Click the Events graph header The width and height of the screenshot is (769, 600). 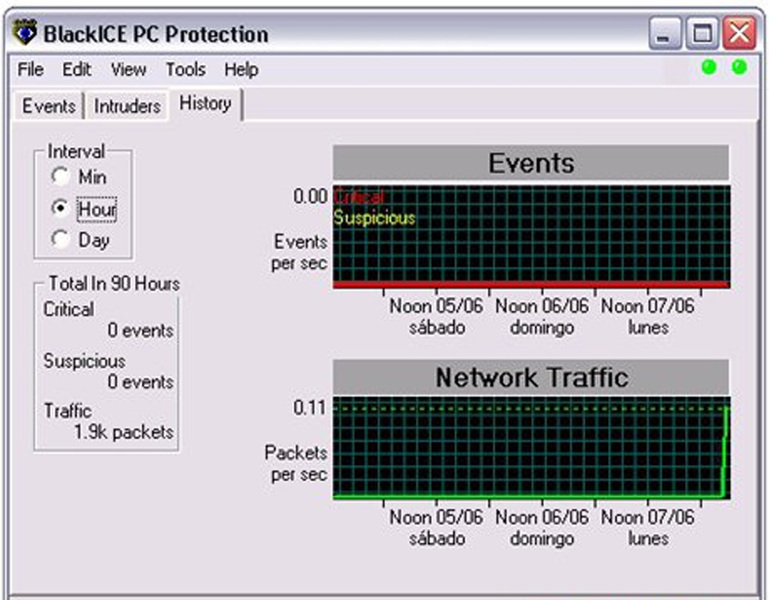point(531,163)
